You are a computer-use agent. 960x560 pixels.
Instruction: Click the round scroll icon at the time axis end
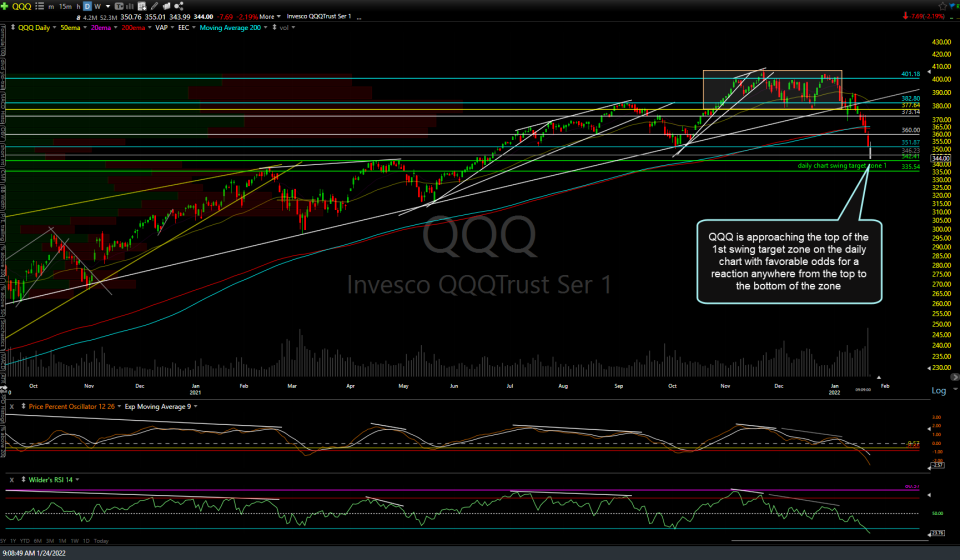coord(953,377)
